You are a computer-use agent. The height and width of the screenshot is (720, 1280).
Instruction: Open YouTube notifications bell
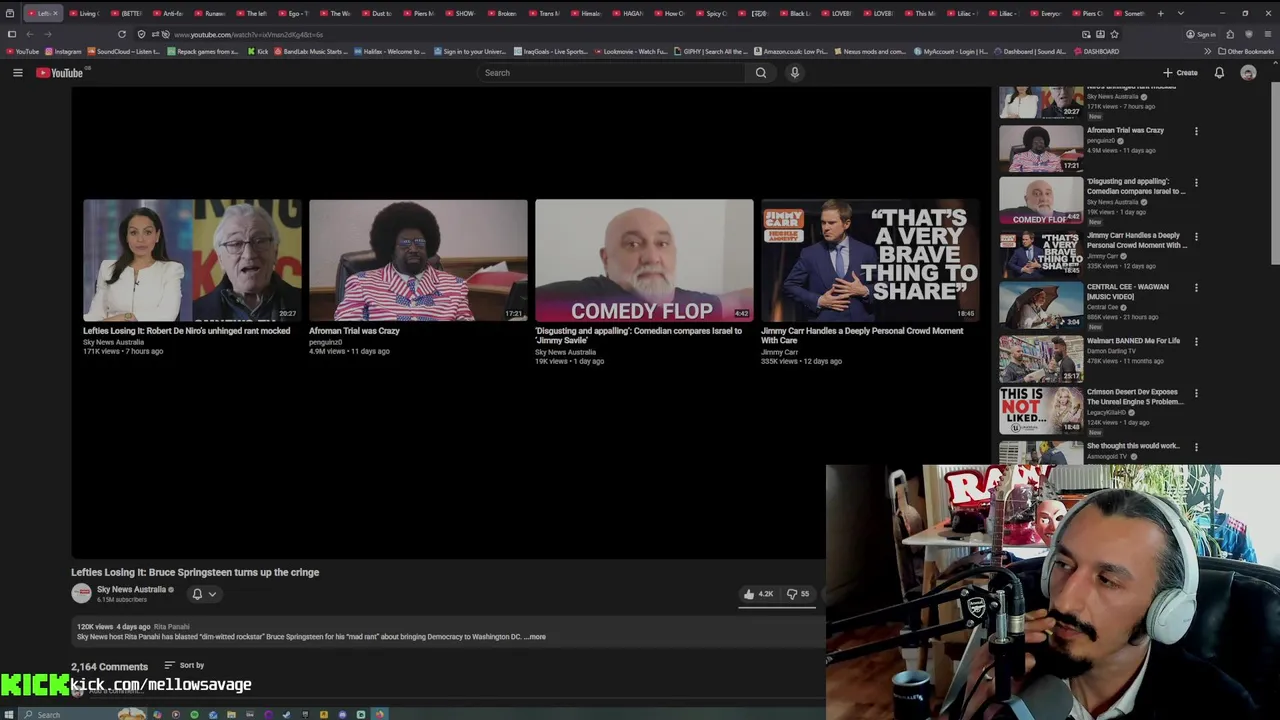[1219, 73]
